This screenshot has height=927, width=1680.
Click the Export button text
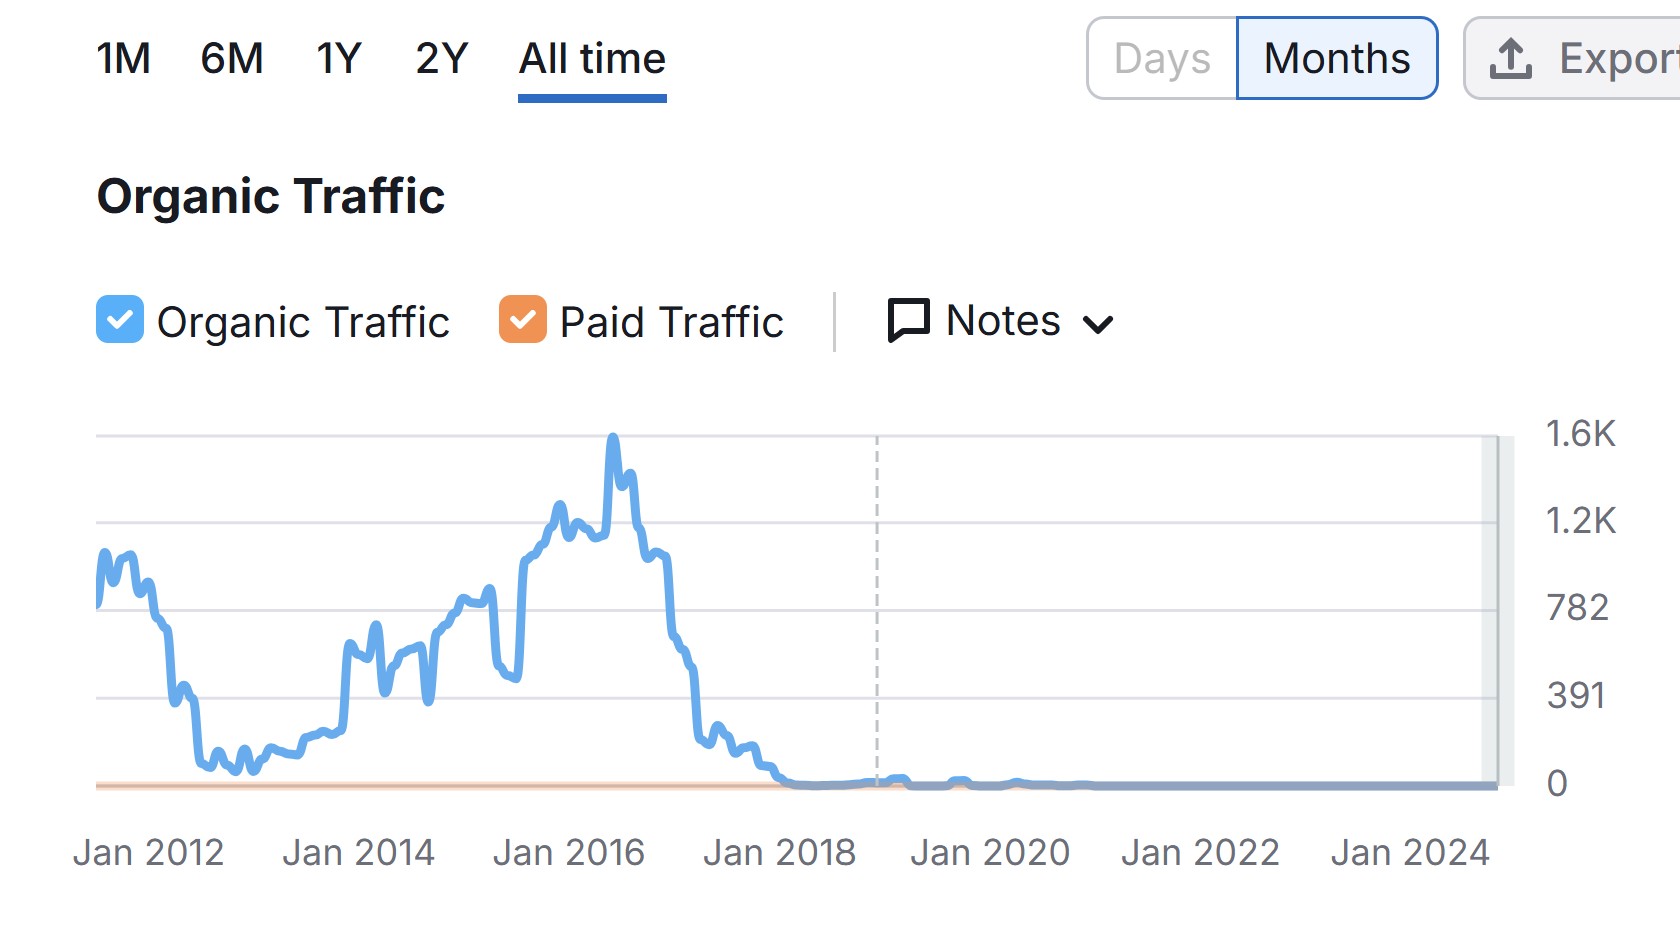click(1619, 59)
